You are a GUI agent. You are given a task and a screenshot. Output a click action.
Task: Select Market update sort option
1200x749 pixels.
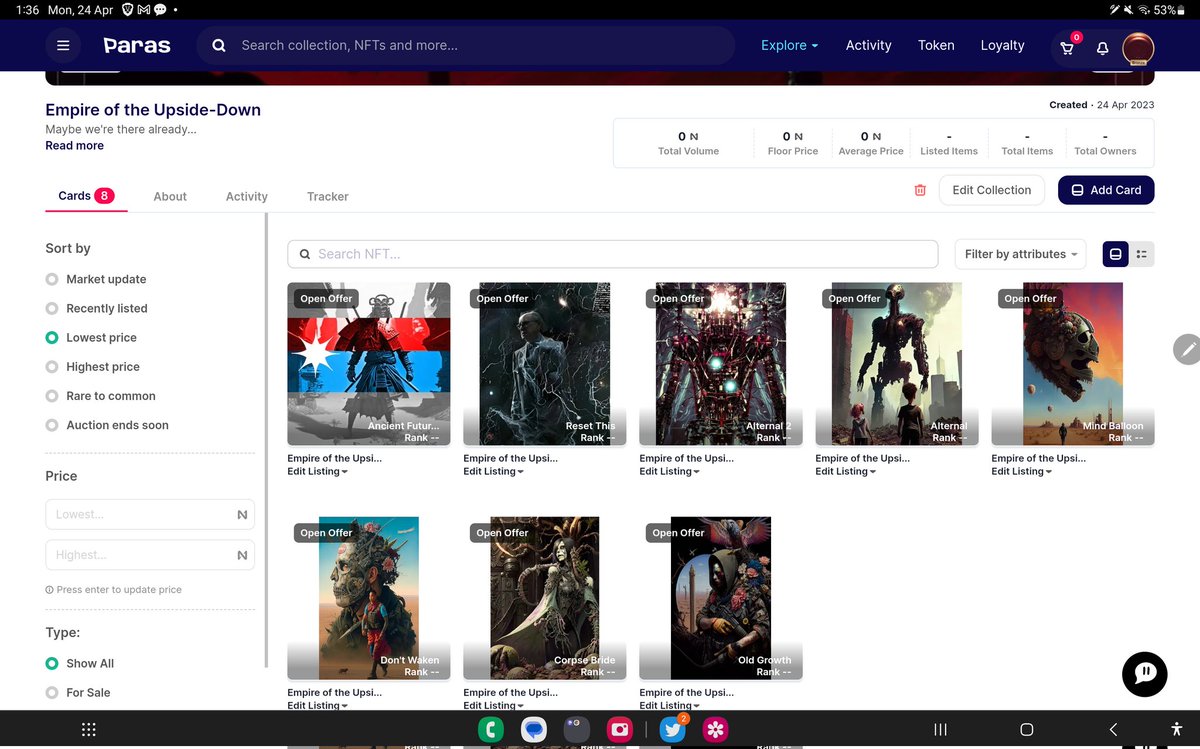pos(96,279)
